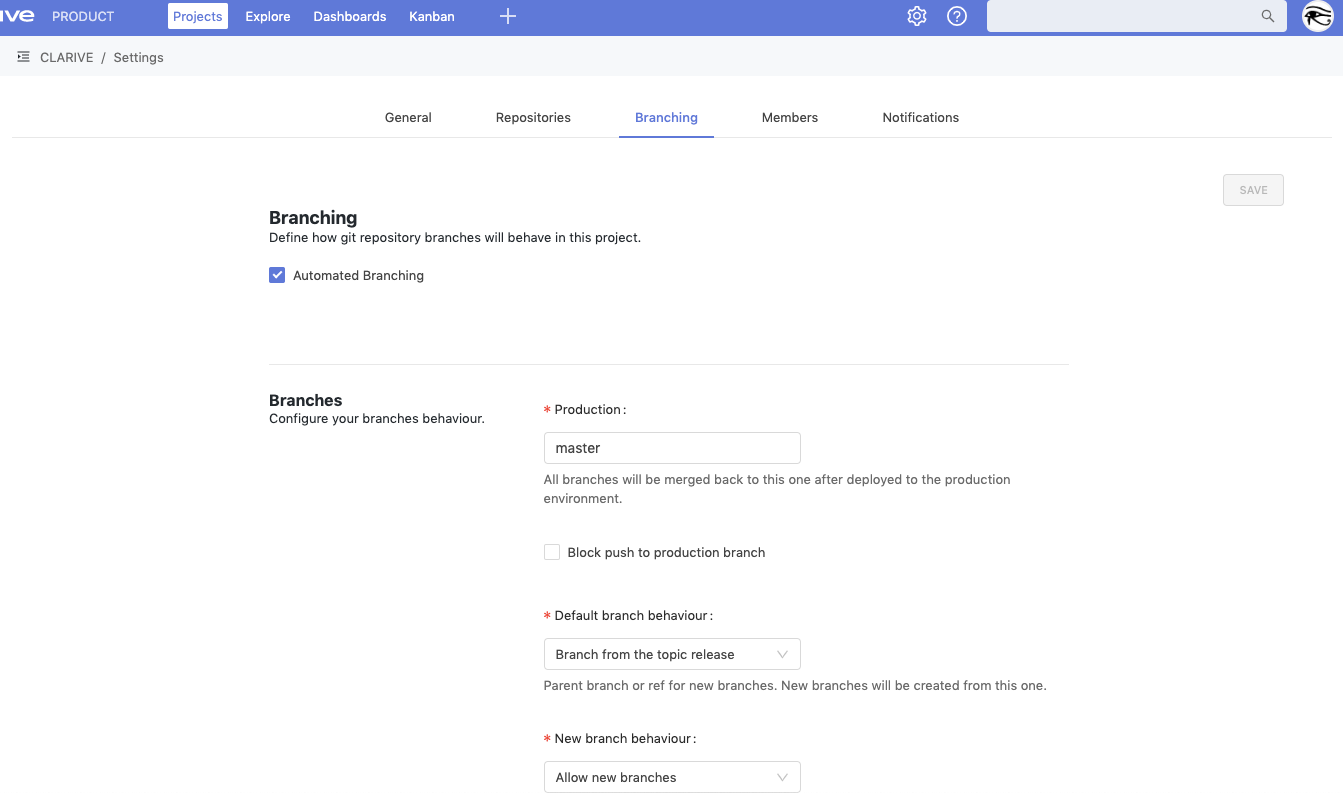Image resolution: width=1343 pixels, height=793 pixels.
Task: Enable Block push to production branch
Action: [552, 552]
